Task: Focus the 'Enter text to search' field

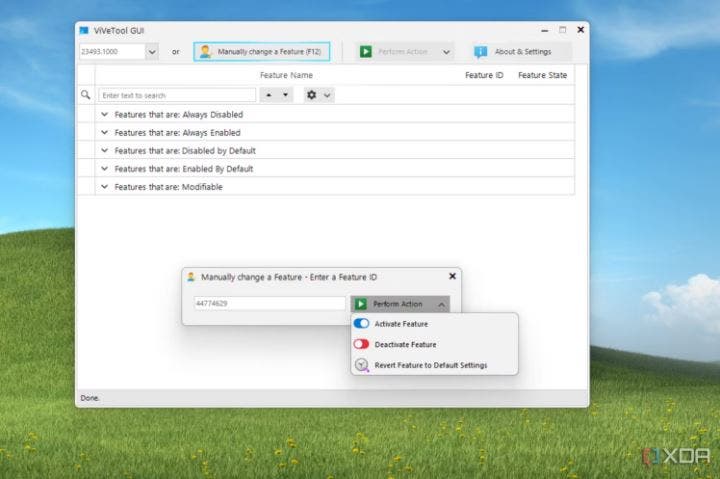Action: (177, 95)
